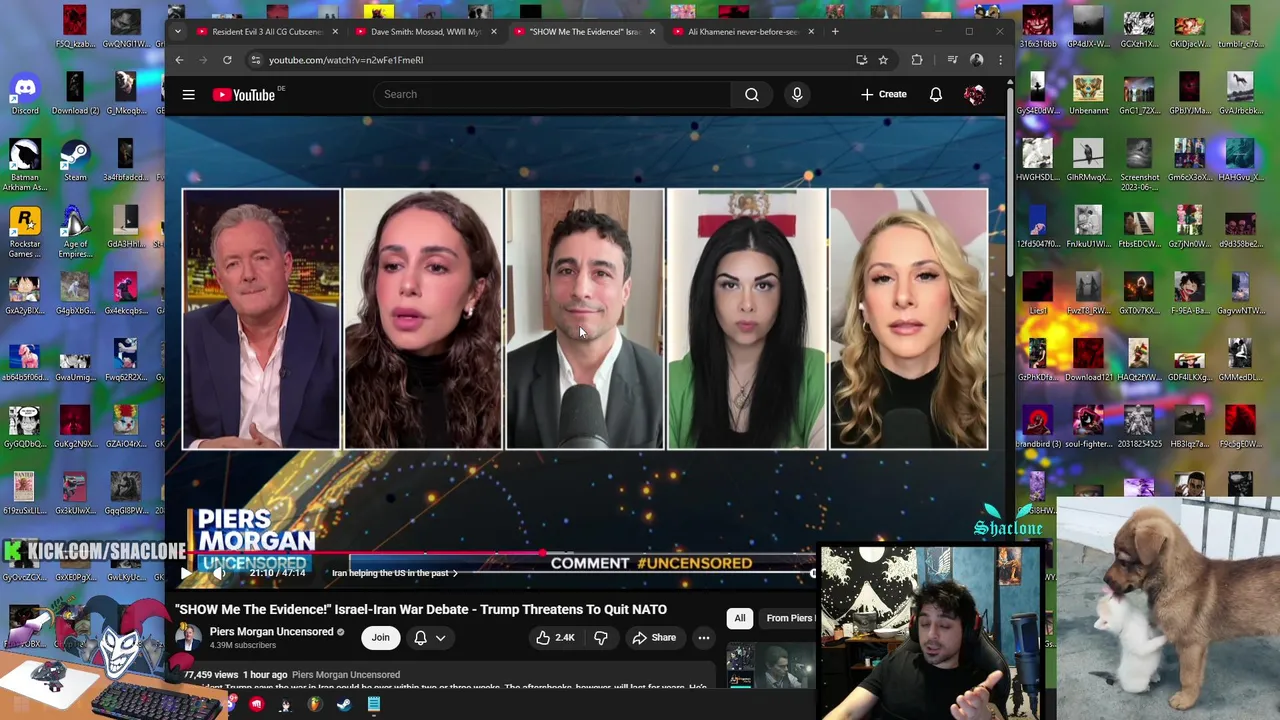
Task: Click the YouTube search magnifier button
Action: pyautogui.click(x=751, y=95)
